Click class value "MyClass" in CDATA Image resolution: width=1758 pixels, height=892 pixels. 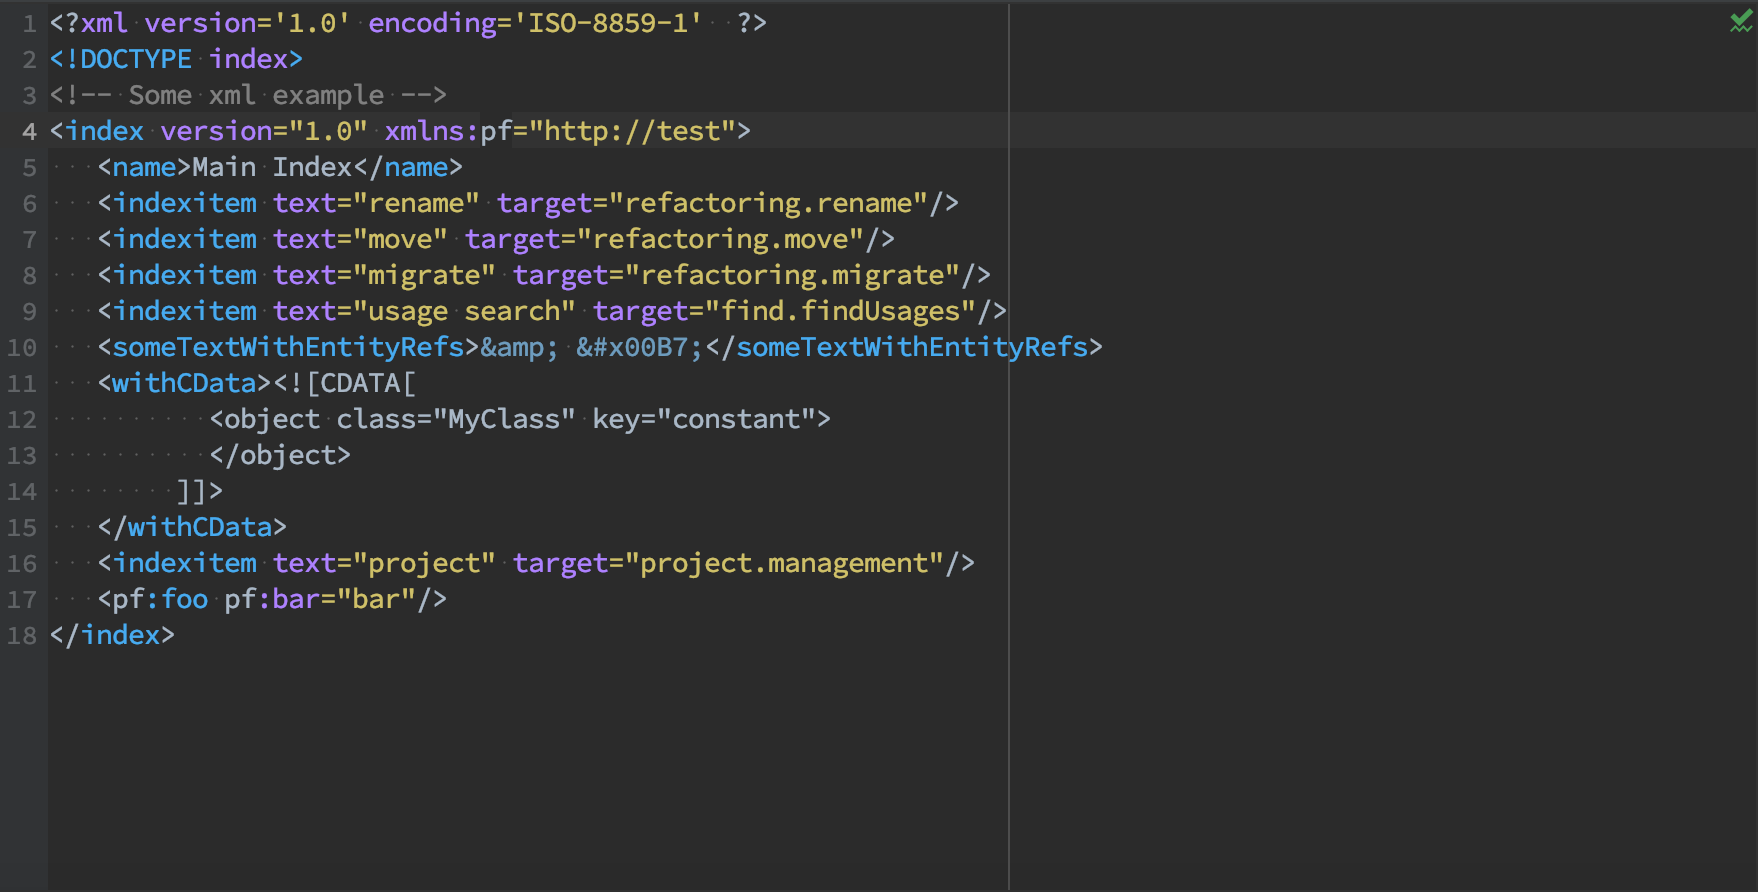[504, 419]
